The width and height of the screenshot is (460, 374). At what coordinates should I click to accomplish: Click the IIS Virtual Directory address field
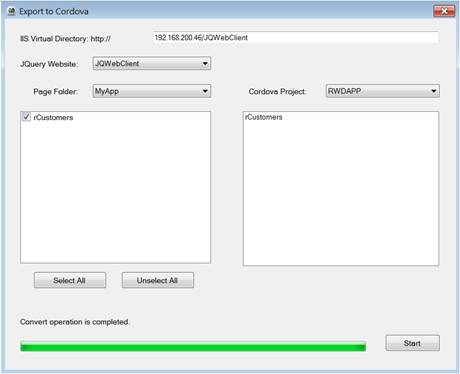click(x=296, y=38)
